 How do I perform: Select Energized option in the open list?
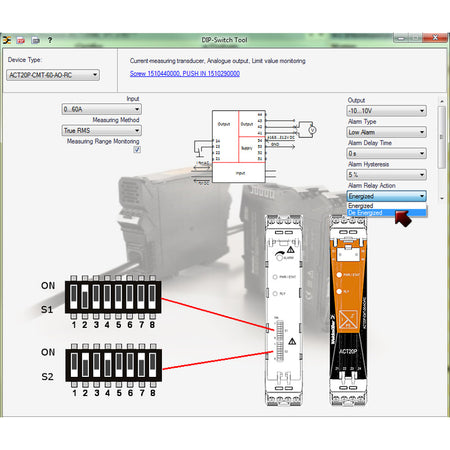[387, 206]
